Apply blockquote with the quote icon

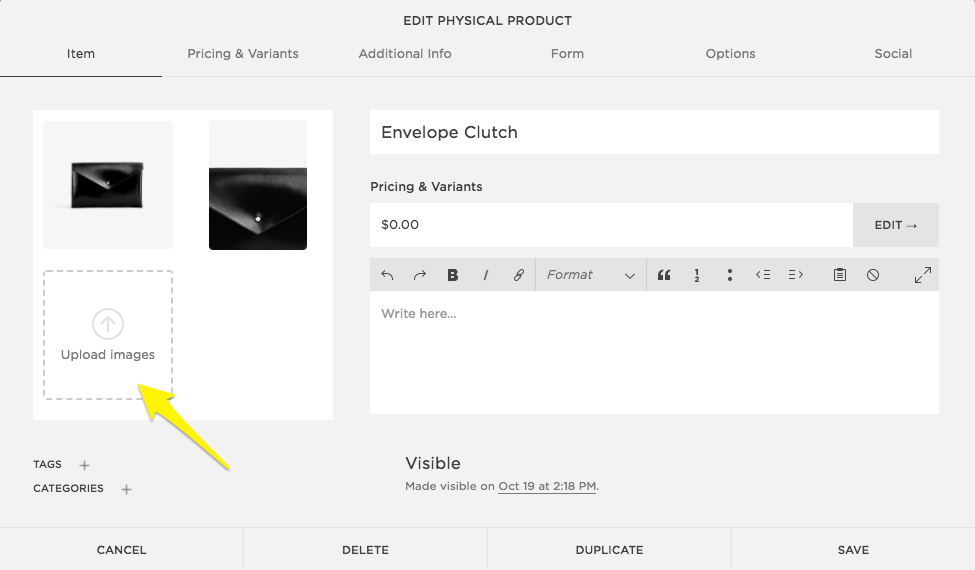coord(664,275)
